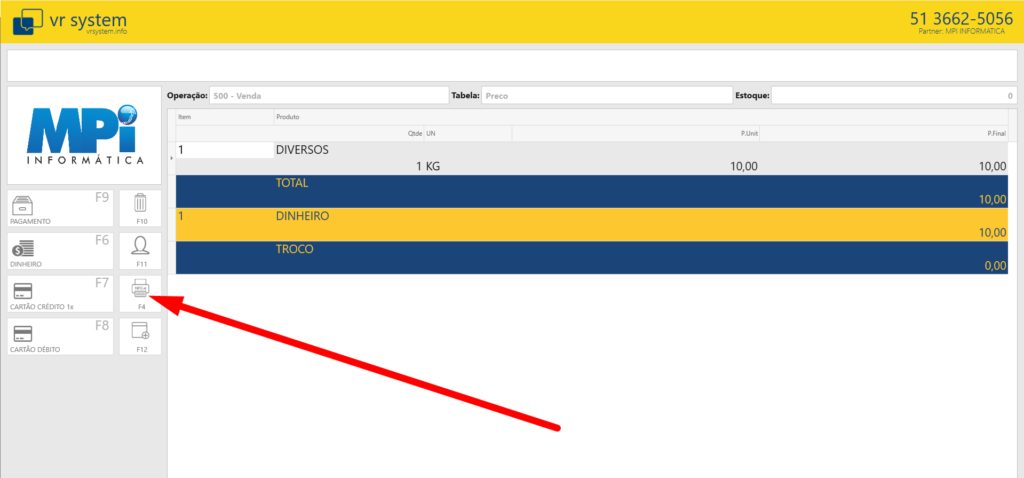Select the DINHEIRO payment row
The height and width of the screenshot is (478, 1024).
click(x=592, y=224)
